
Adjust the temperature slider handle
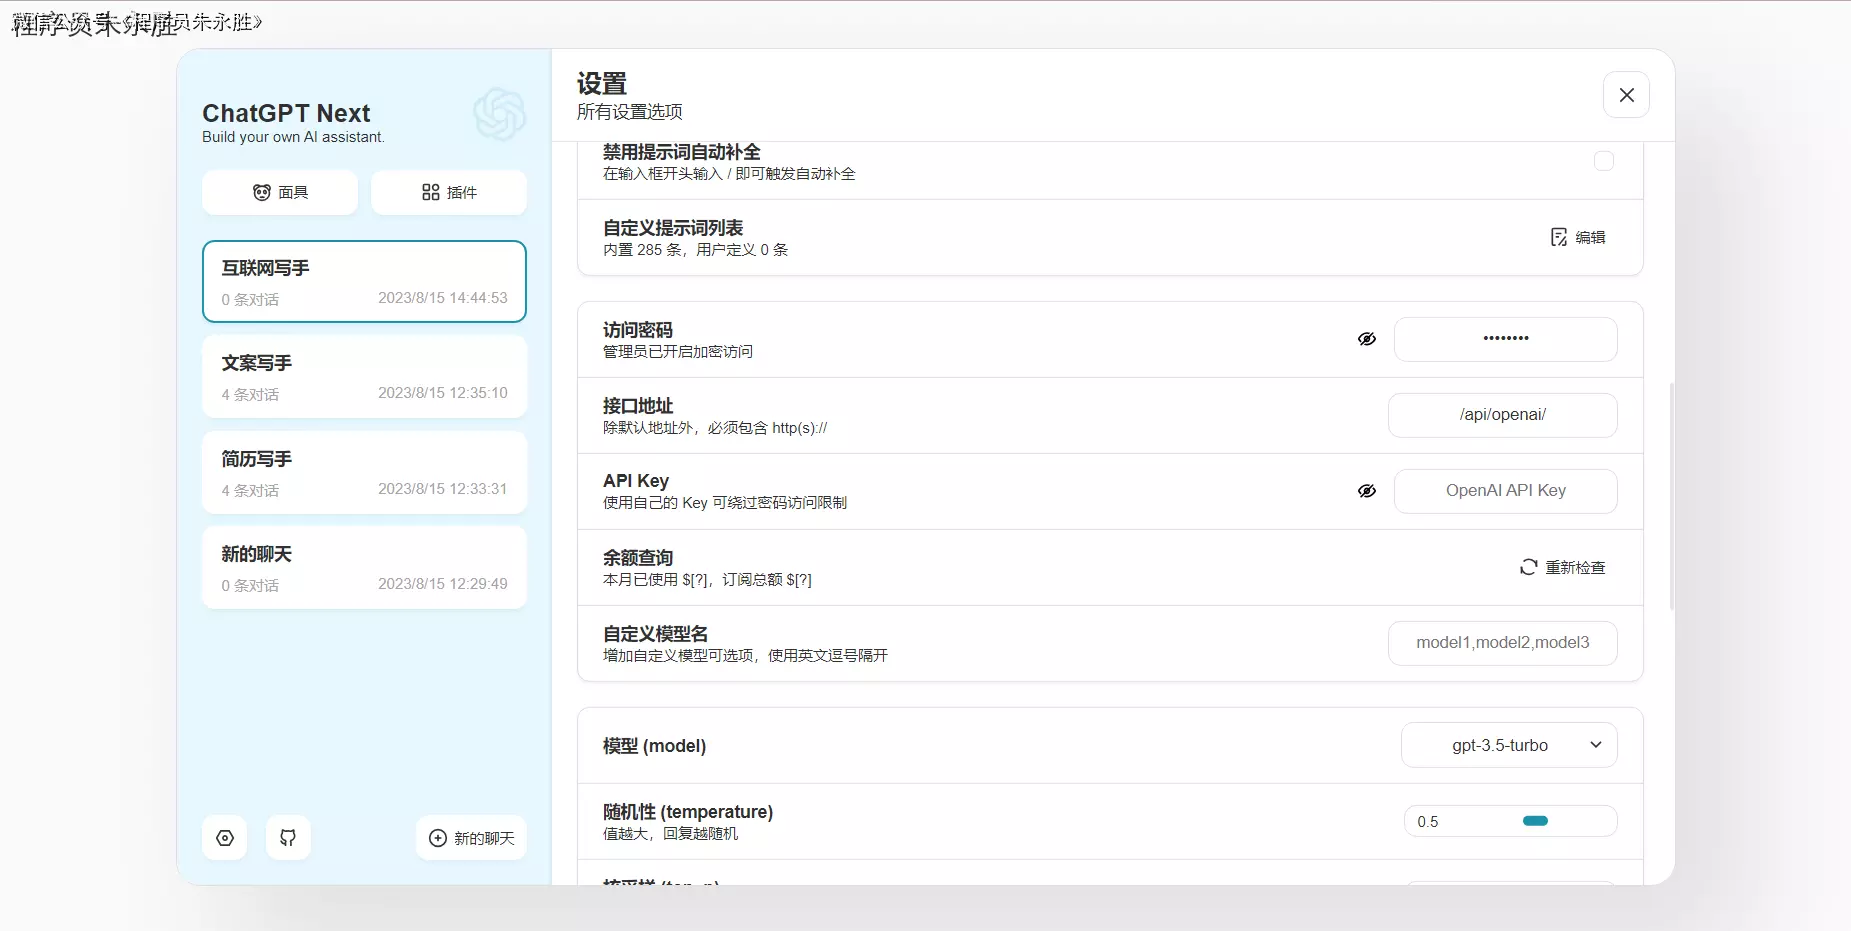(1535, 821)
